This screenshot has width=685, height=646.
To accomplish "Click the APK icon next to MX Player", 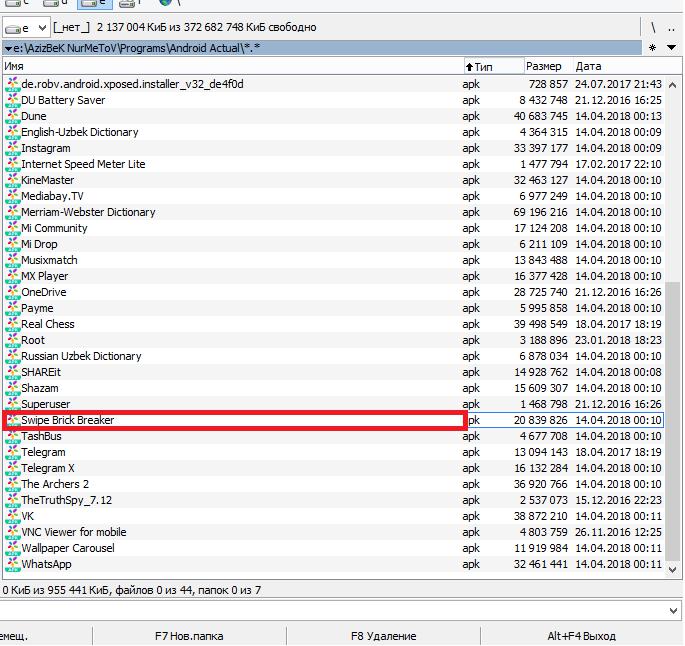I will click(13, 276).
